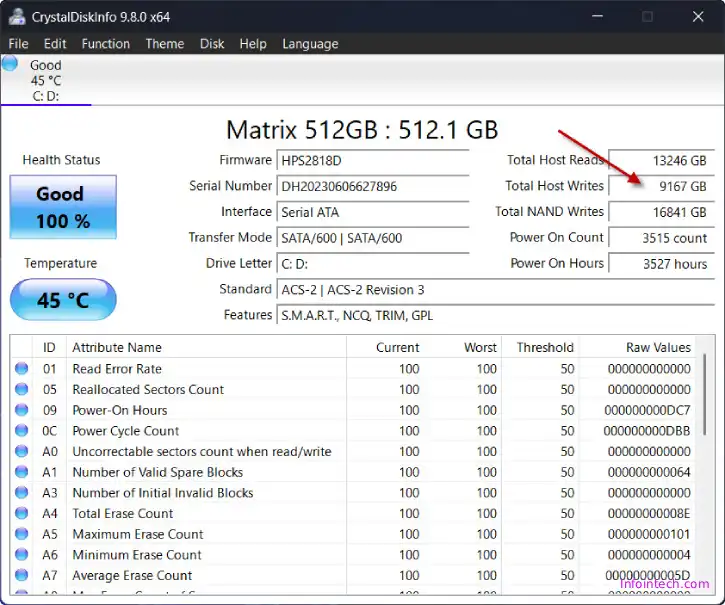Click the status orb for Power Cycle Count

[x=21, y=431]
